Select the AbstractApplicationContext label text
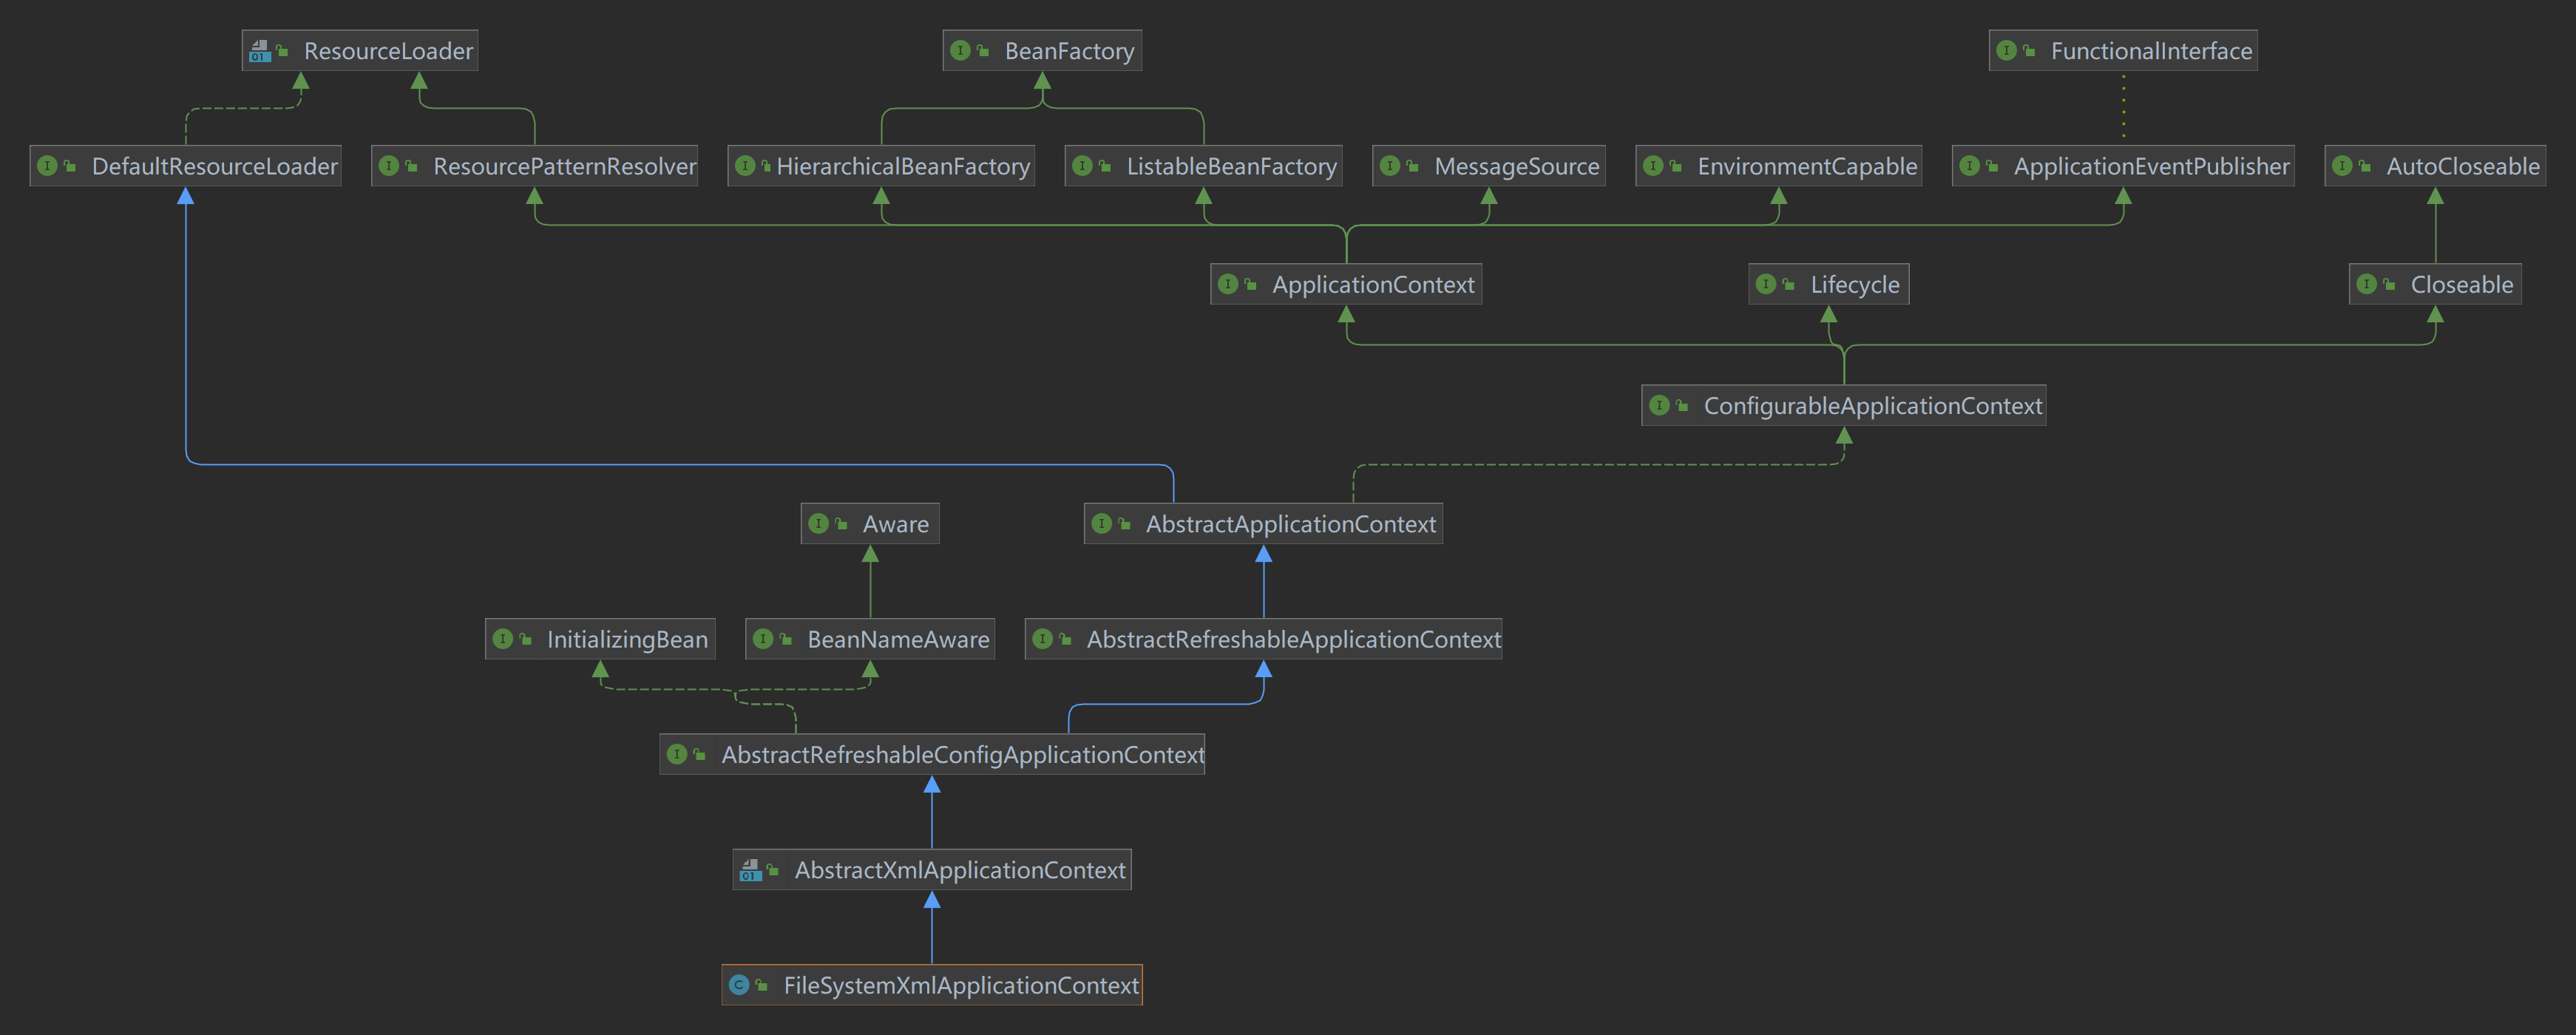 point(1291,524)
